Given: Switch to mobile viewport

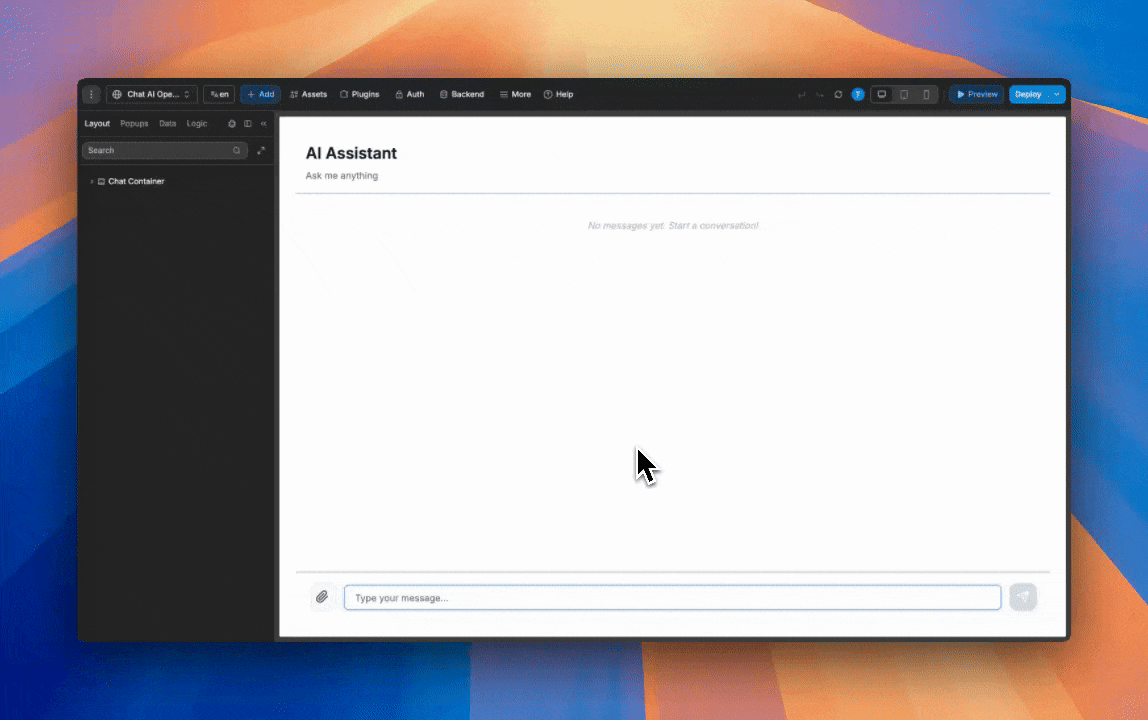Looking at the screenshot, I should [926, 94].
